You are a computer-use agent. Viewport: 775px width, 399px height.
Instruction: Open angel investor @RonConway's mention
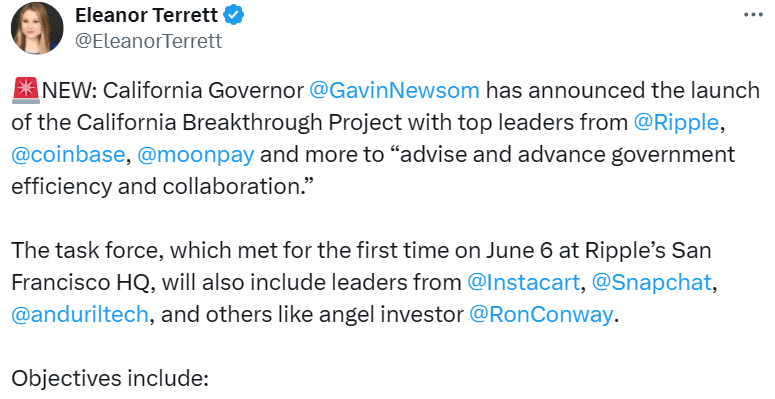coord(541,314)
